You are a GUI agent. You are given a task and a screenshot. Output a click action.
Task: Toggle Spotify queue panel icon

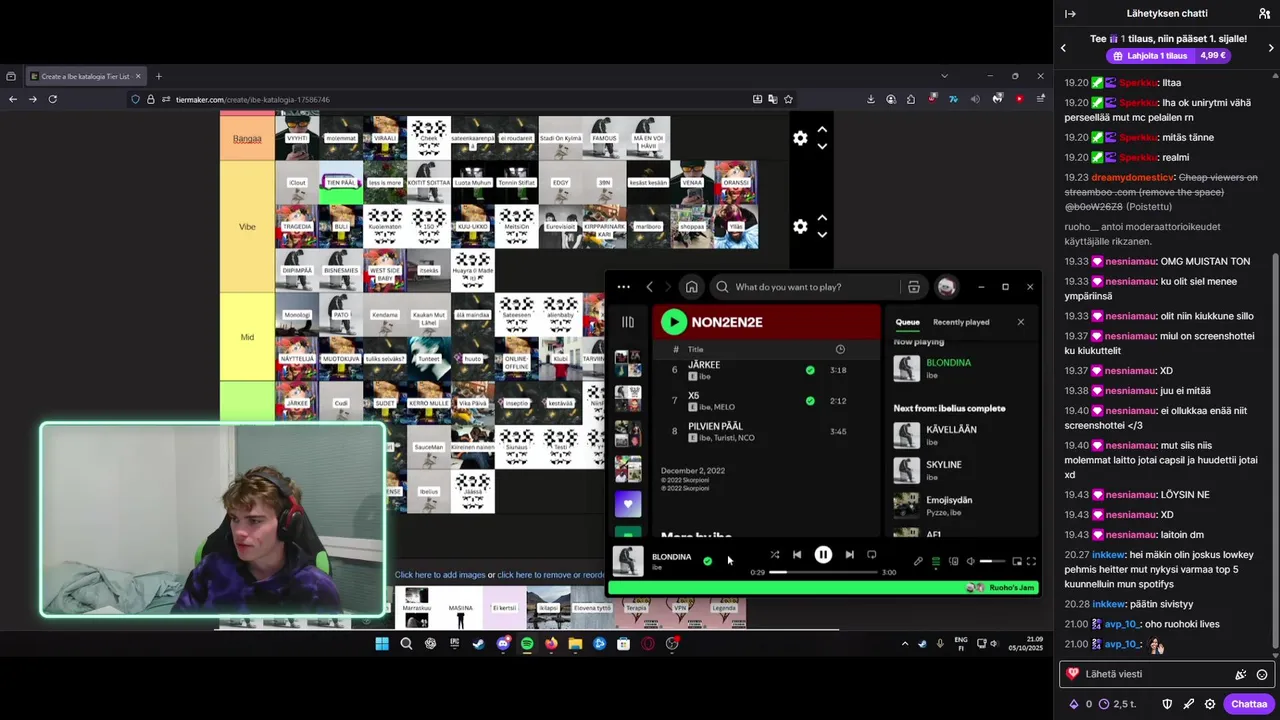pyautogui.click(x=936, y=561)
